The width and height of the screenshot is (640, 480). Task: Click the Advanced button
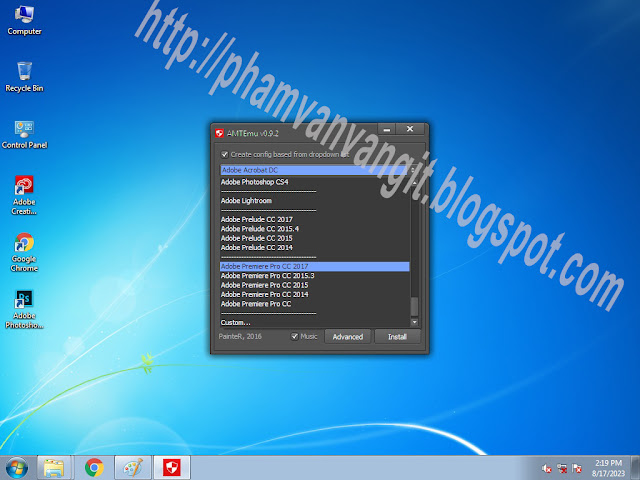[348, 337]
